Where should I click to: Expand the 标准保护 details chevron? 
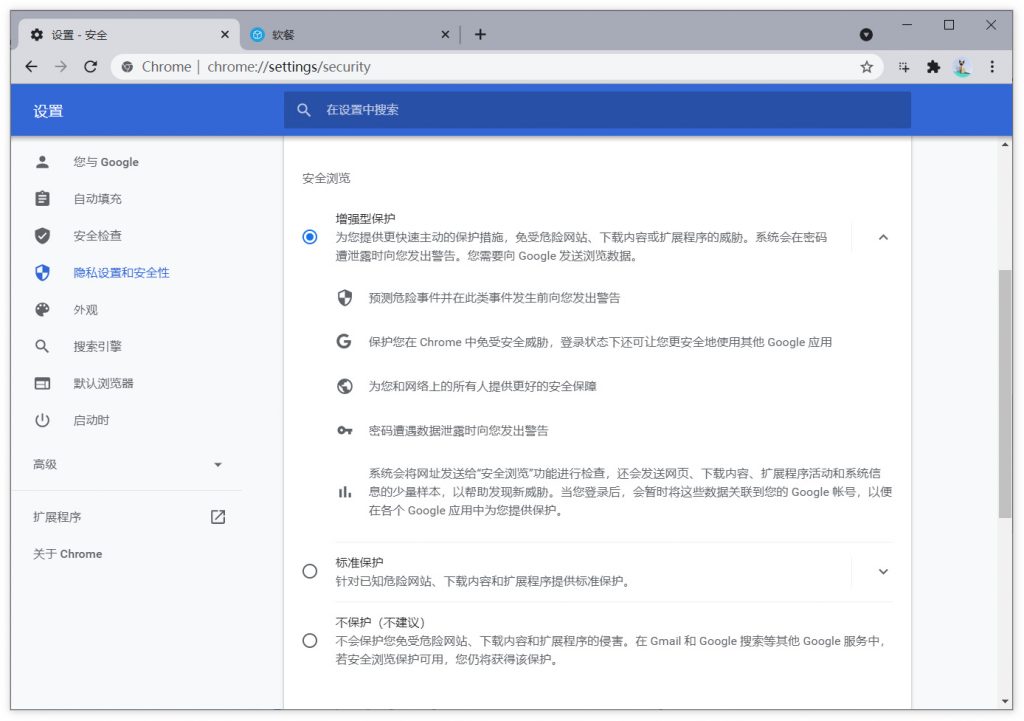pos(882,571)
